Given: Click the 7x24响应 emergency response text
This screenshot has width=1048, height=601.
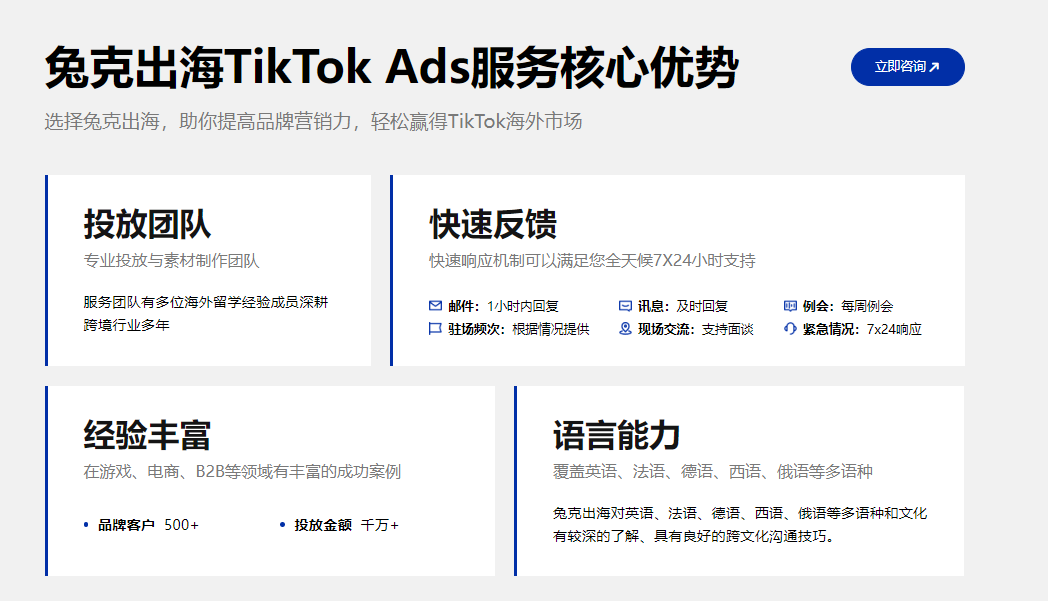Looking at the screenshot, I should click(894, 329).
